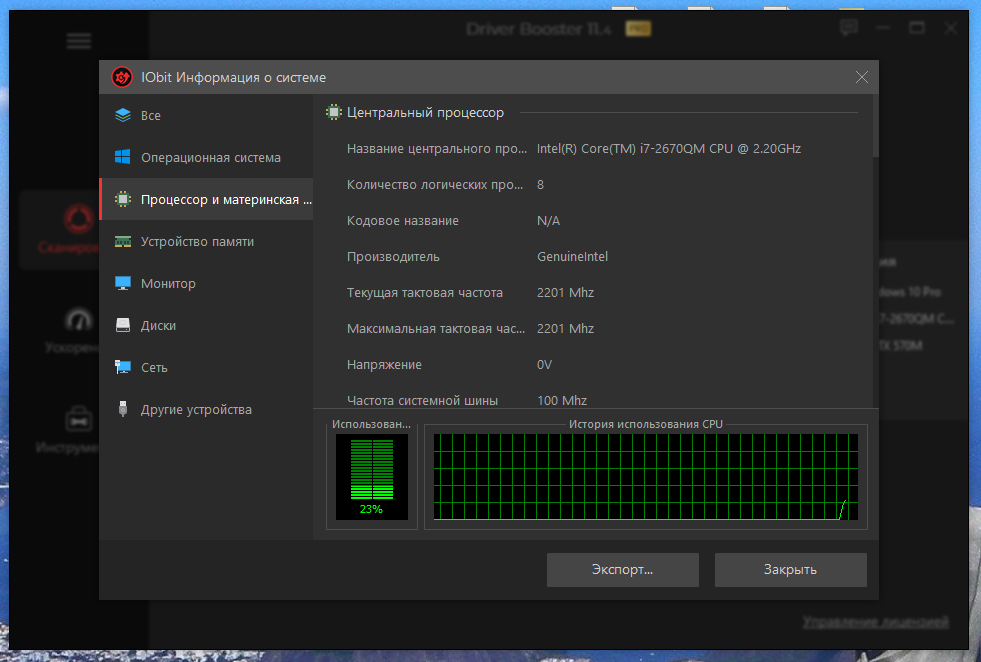Click the toolbox icon in Driver Booster sidebar
Screen dimensions: 981x662
tap(79, 419)
